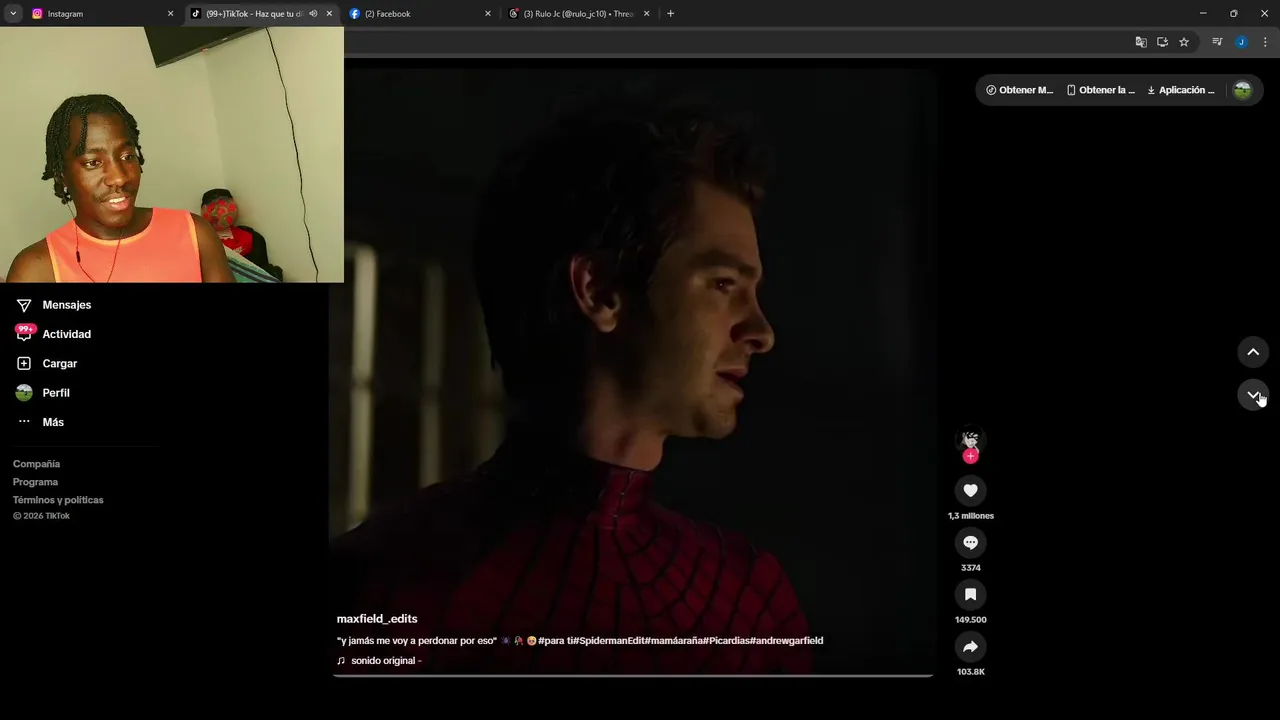Open the profile avatar menu at top right
The height and width of the screenshot is (720, 1280).
tap(1242, 90)
